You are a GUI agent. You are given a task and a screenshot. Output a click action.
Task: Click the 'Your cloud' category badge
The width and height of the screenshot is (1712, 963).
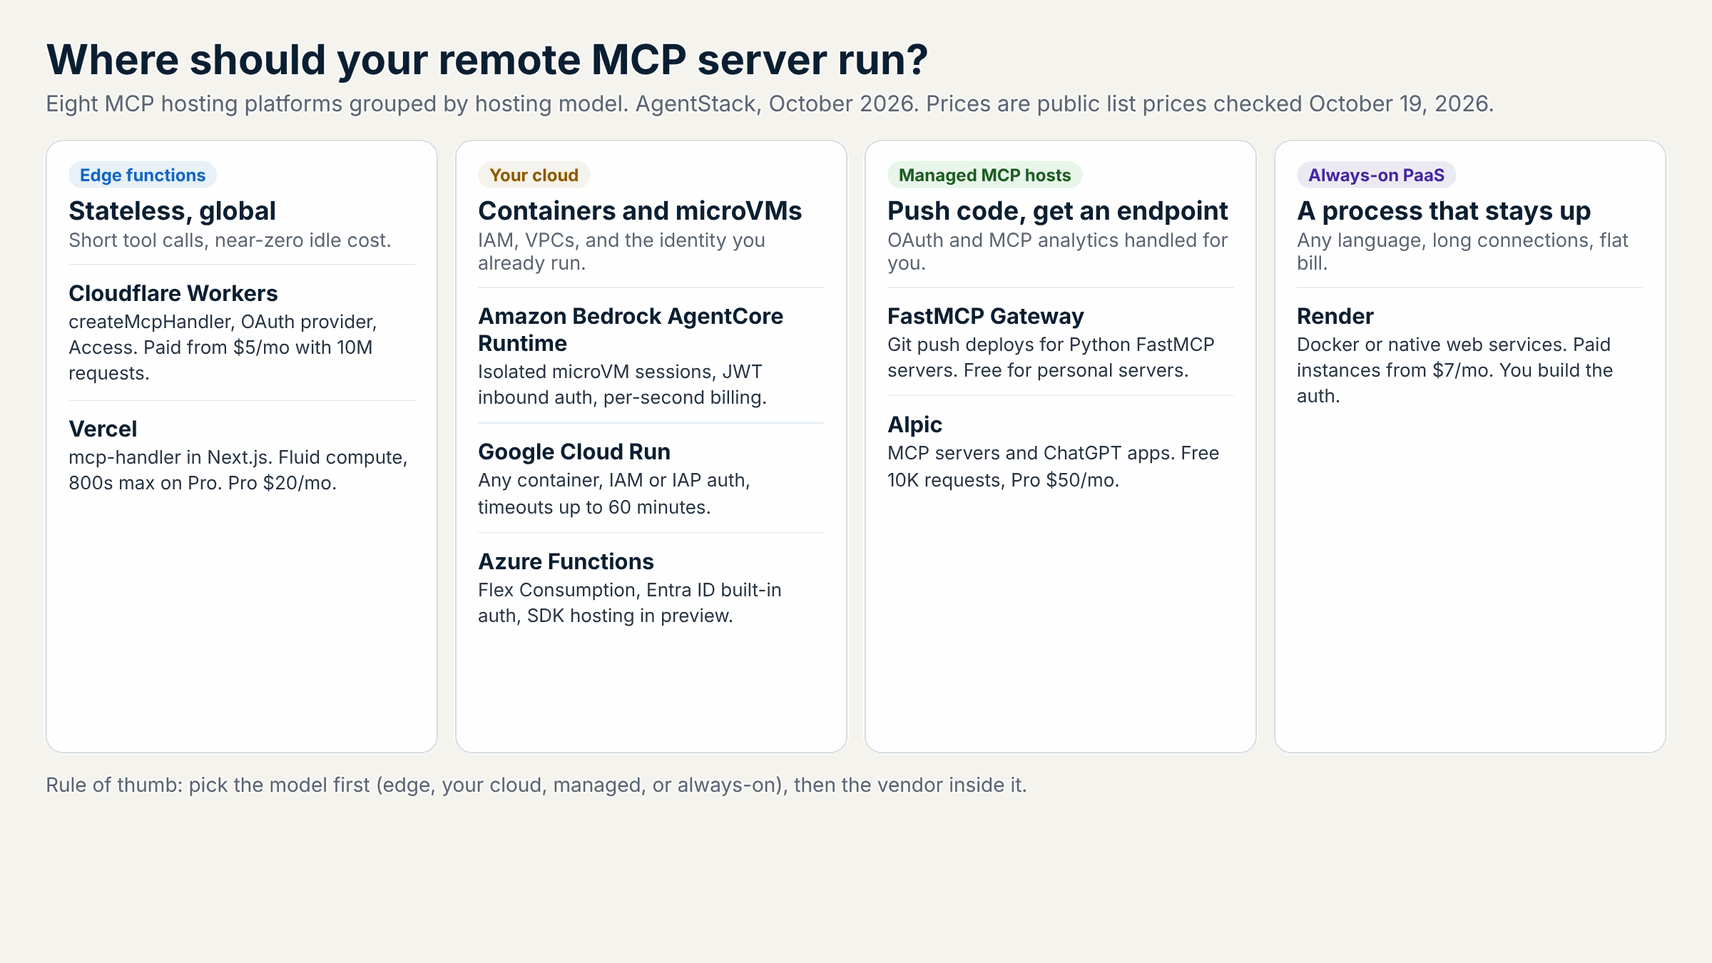[x=534, y=175]
